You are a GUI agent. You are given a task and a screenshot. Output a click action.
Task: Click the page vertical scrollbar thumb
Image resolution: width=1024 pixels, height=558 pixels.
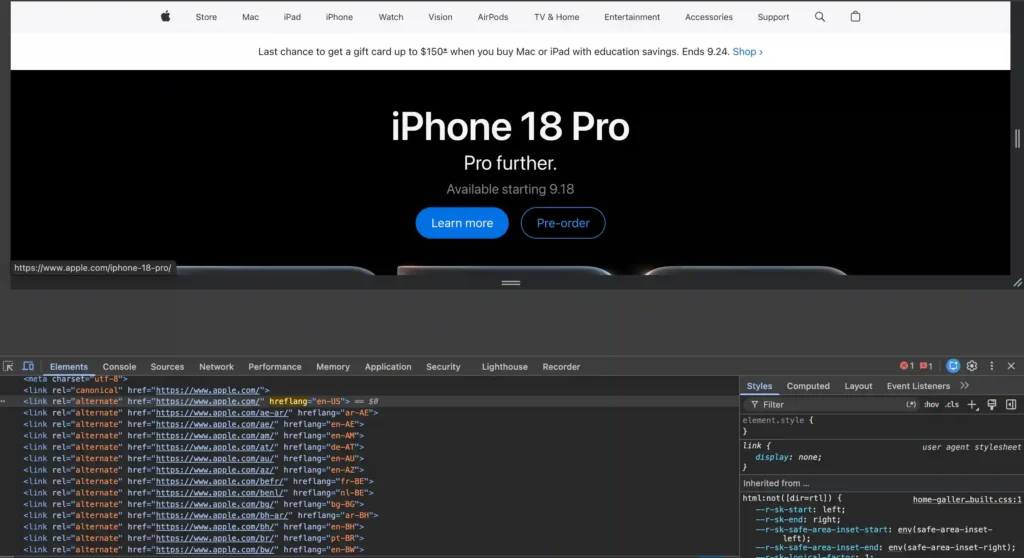tap(1017, 139)
